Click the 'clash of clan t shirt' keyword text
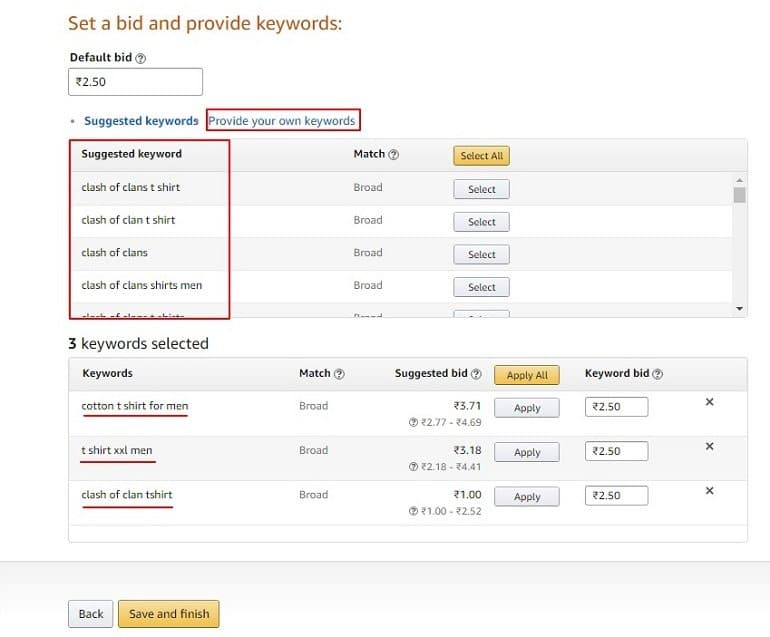The height and width of the screenshot is (637, 770). (x=128, y=220)
